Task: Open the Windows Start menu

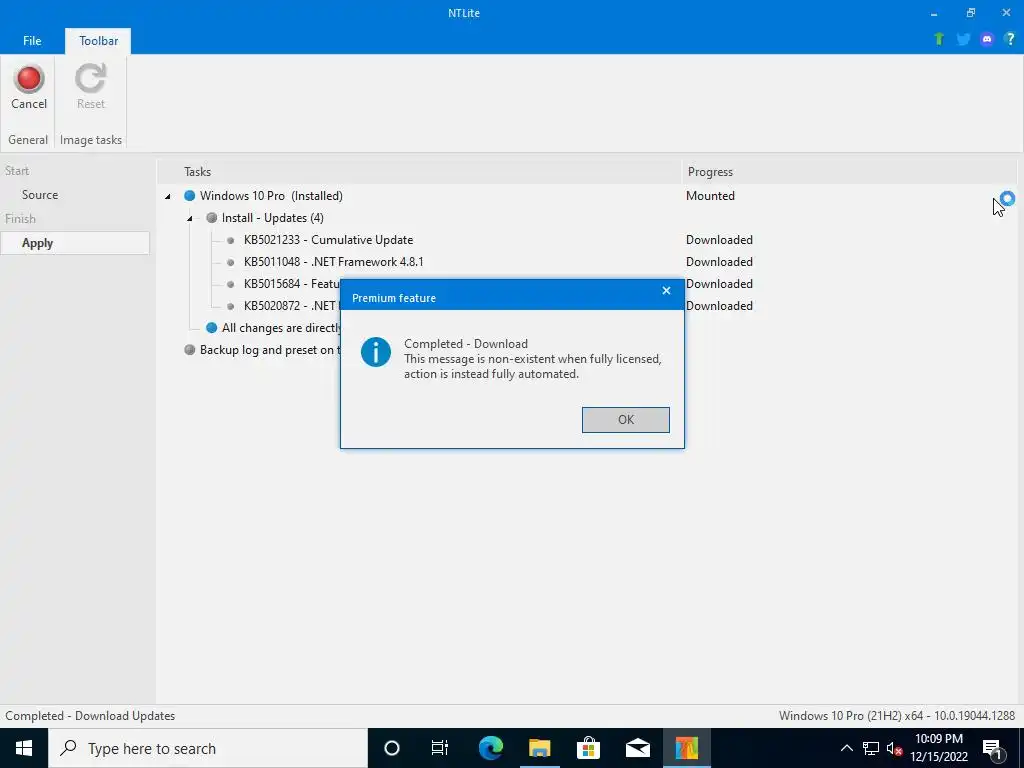Action: 24,748
